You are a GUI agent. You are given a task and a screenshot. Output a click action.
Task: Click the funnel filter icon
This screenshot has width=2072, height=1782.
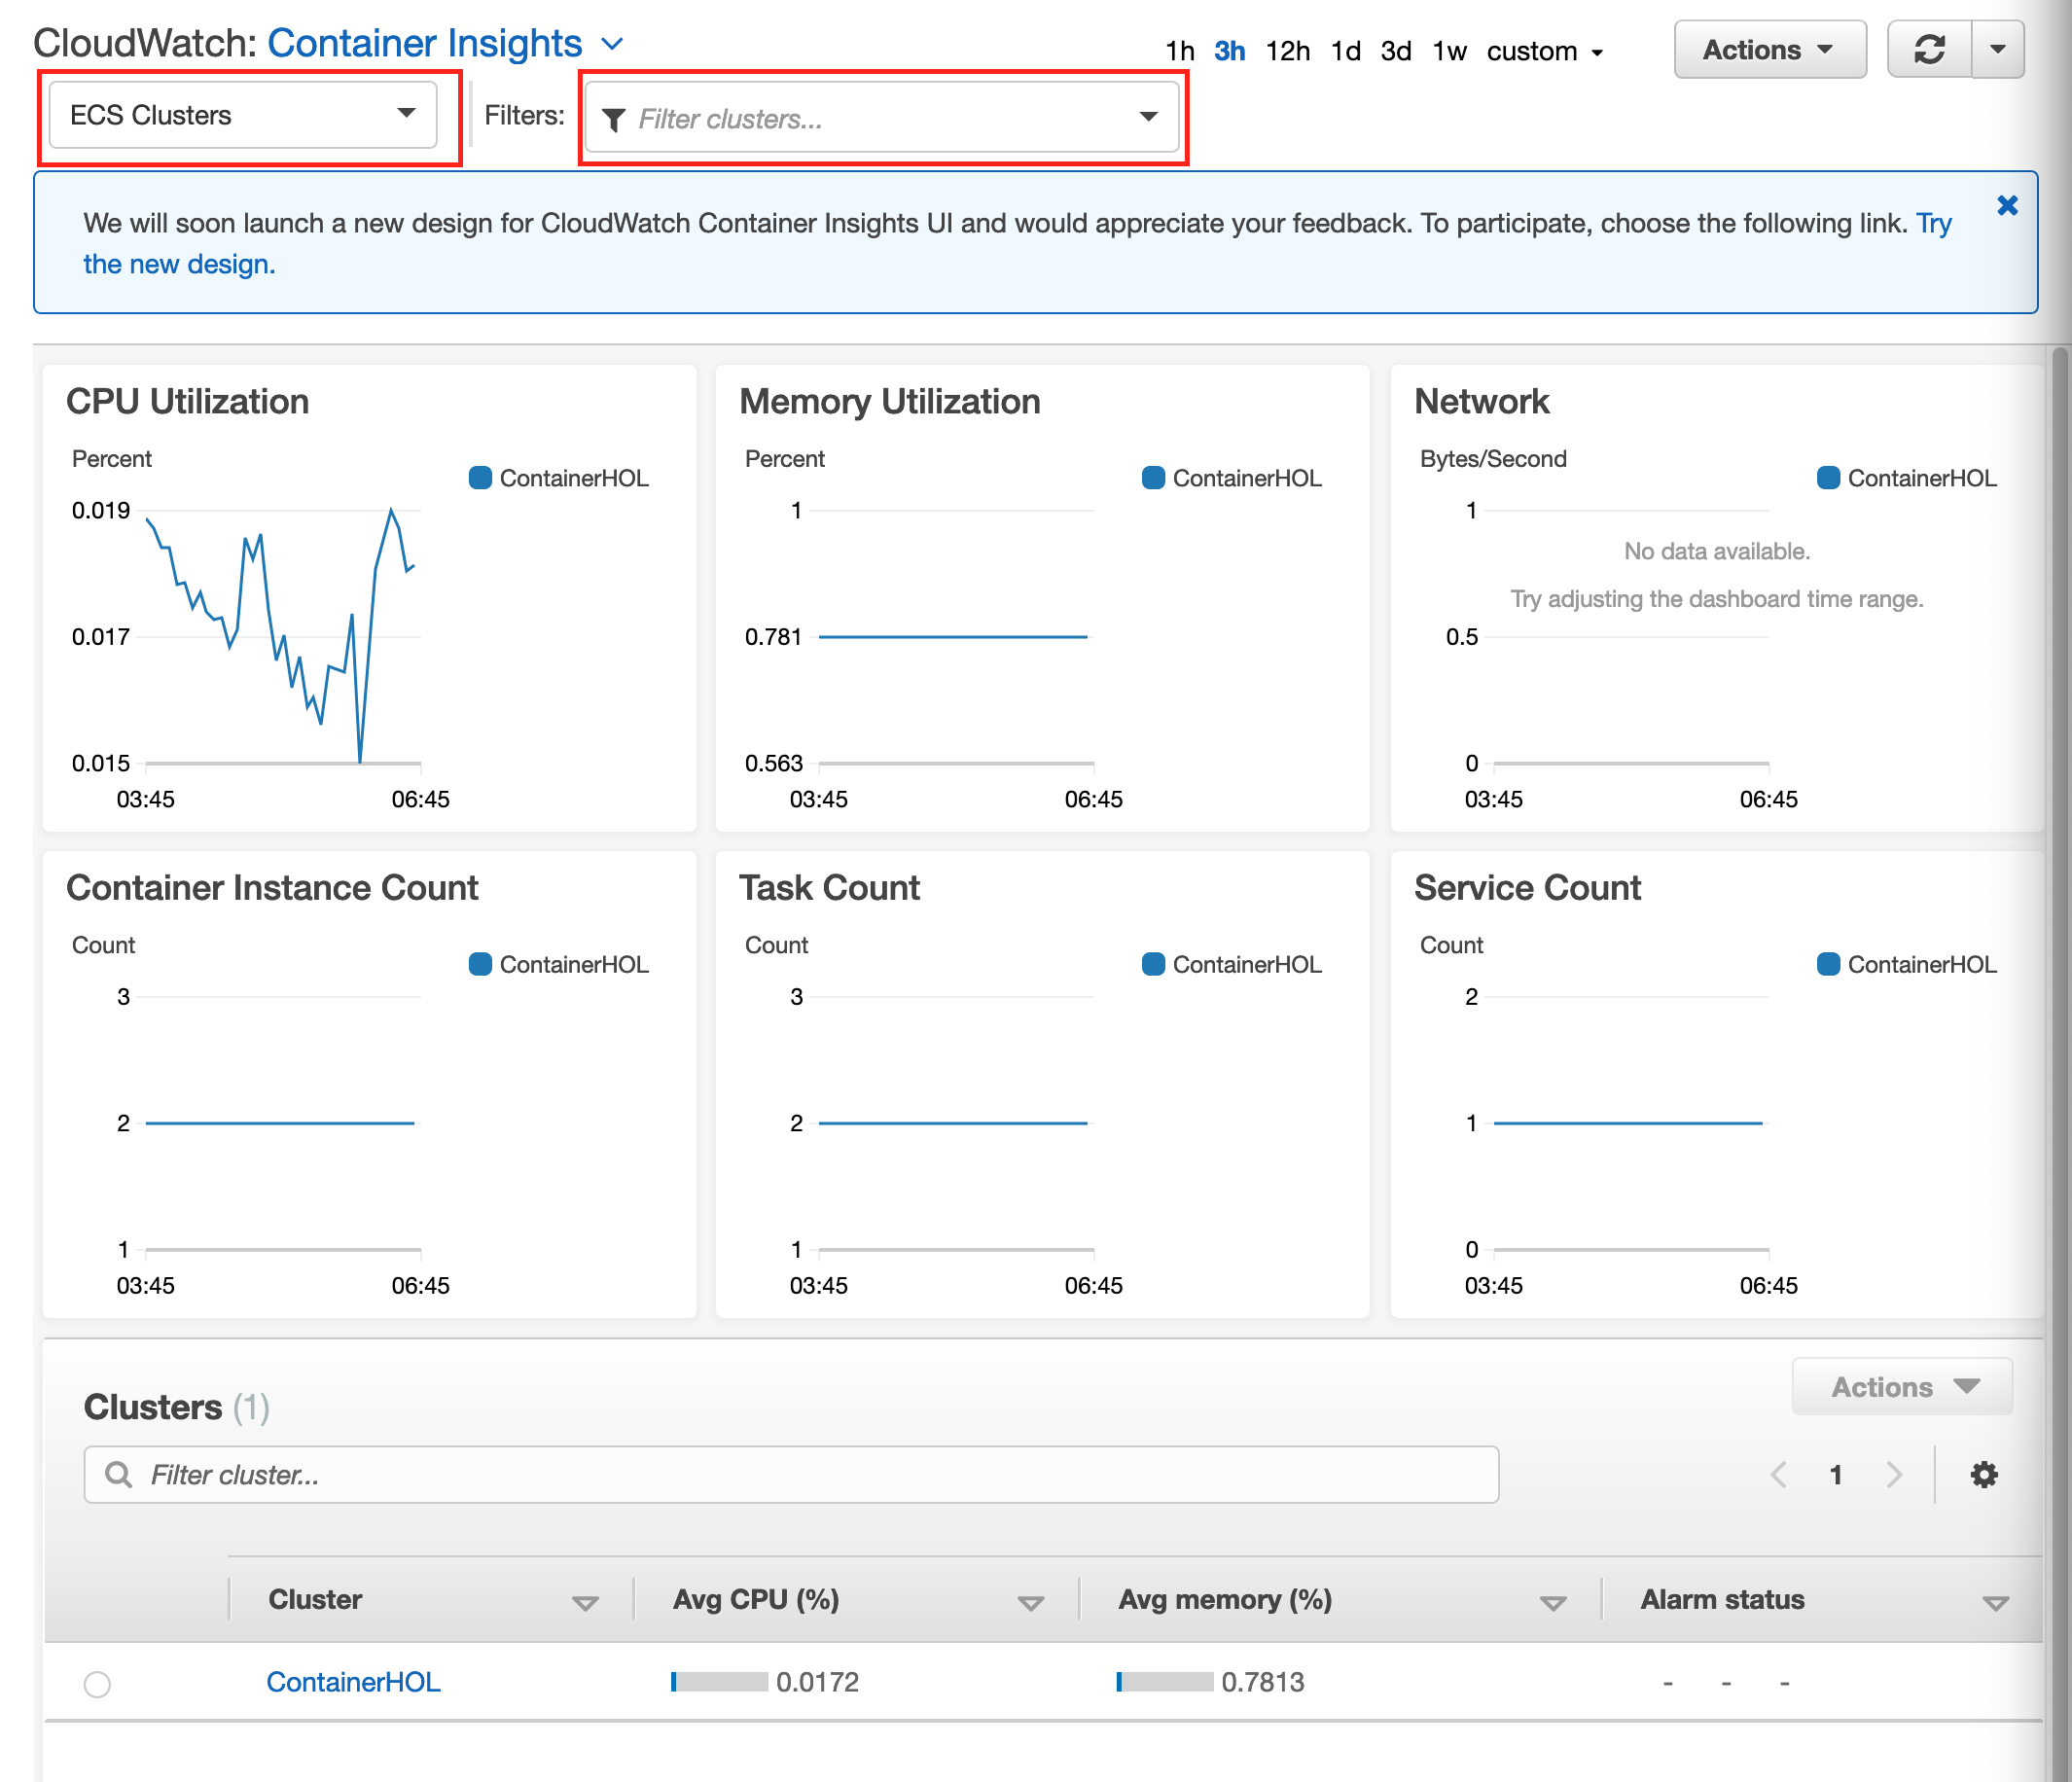(614, 119)
